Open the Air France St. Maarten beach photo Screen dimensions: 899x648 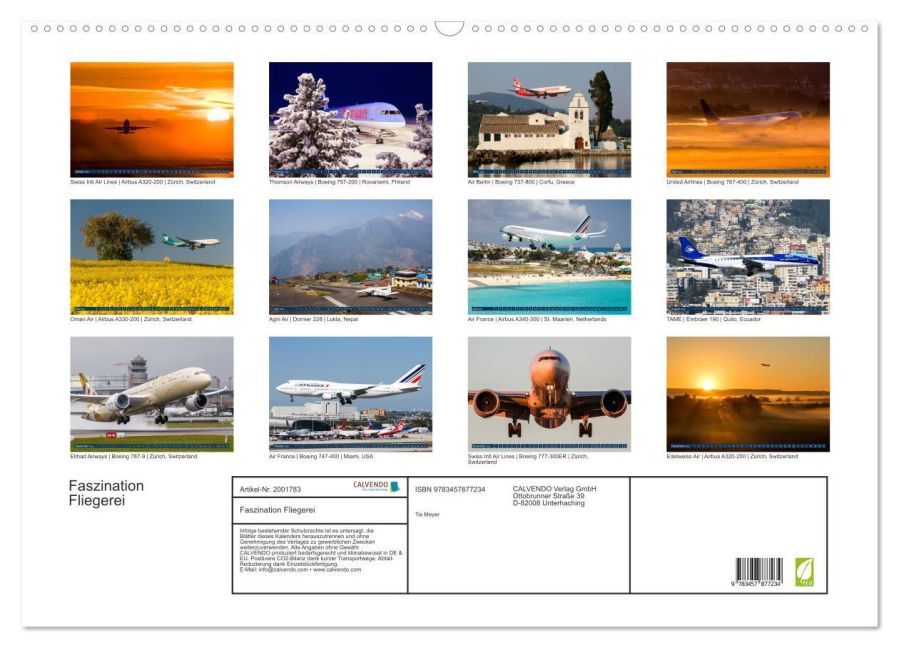click(549, 257)
